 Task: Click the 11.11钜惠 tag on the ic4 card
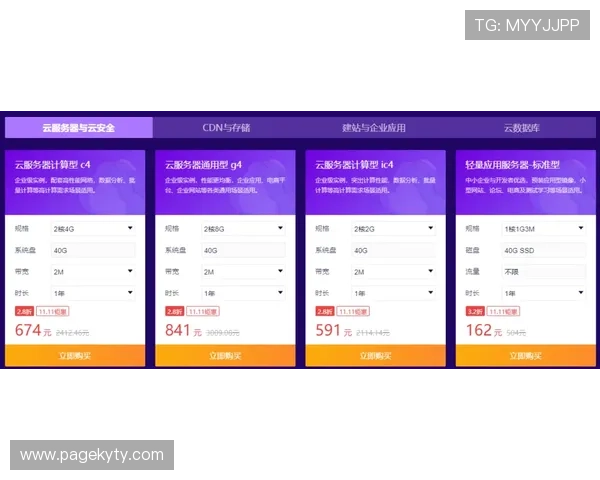(353, 312)
